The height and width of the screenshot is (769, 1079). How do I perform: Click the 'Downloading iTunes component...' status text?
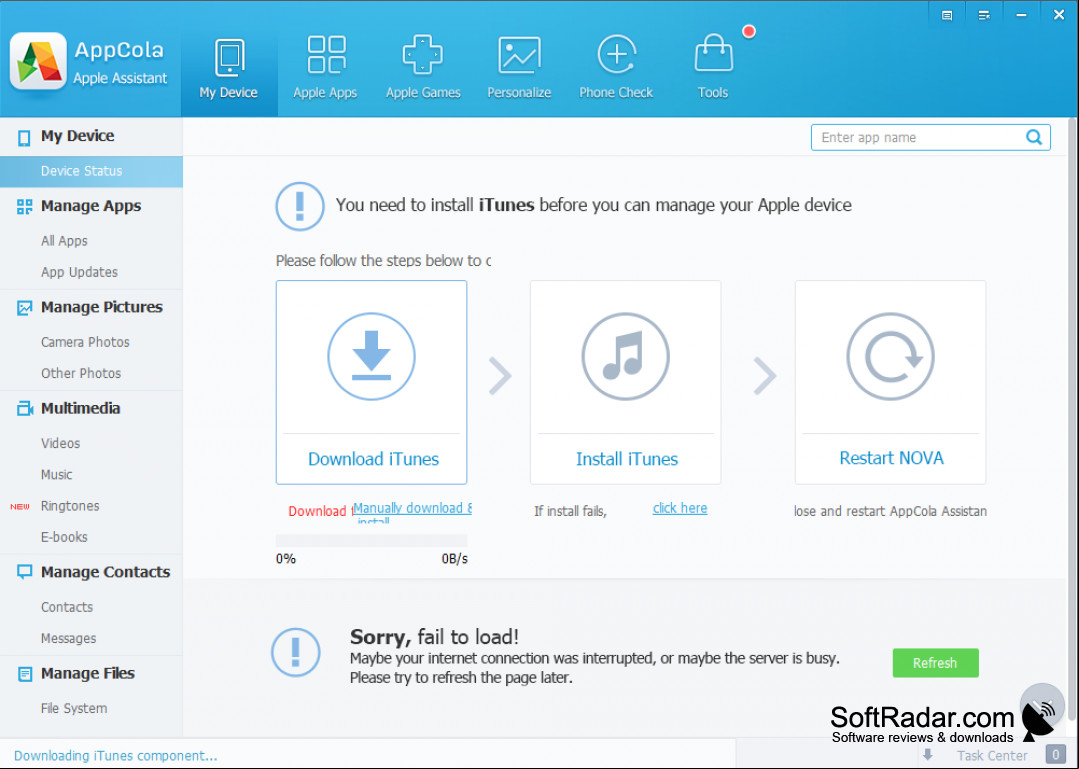pyautogui.click(x=116, y=756)
